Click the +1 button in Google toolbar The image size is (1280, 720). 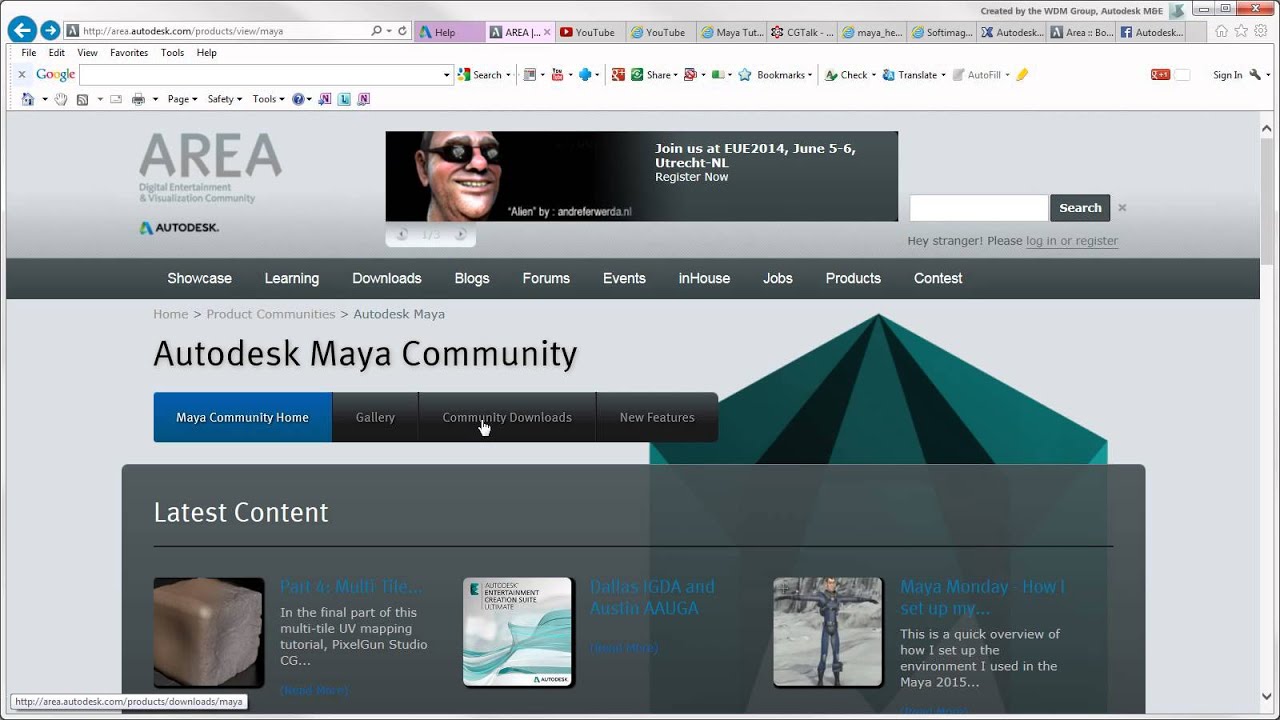click(1160, 75)
